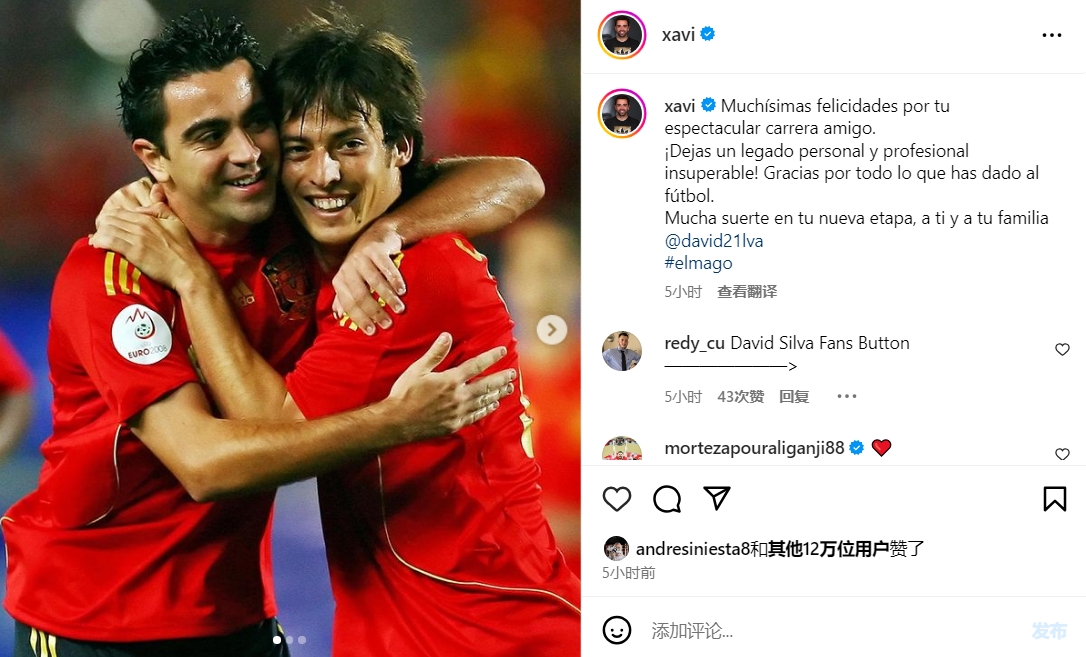The image size is (1086, 657).
Task: View the list of users who liked
Action: click(828, 549)
